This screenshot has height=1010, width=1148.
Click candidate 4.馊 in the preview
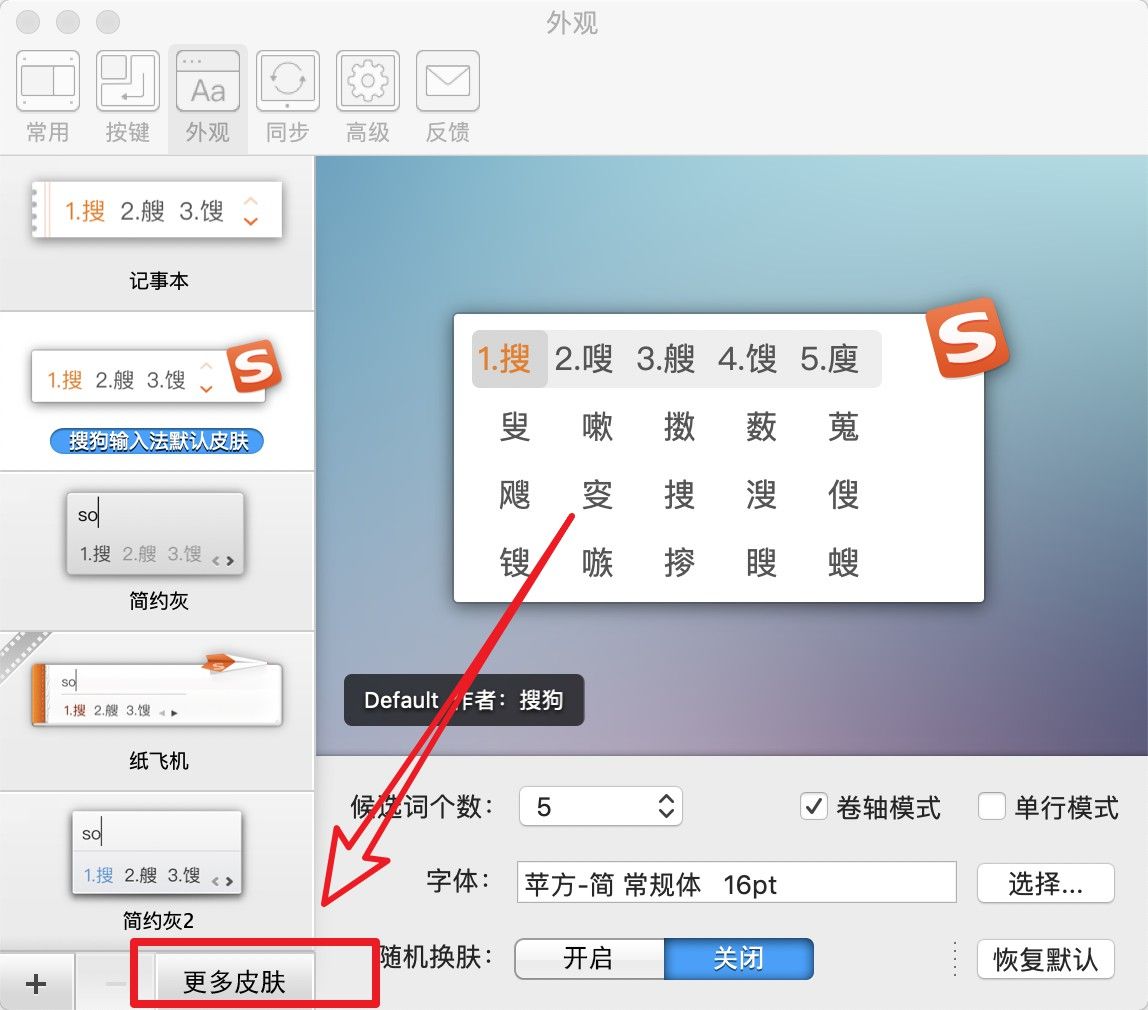click(748, 359)
